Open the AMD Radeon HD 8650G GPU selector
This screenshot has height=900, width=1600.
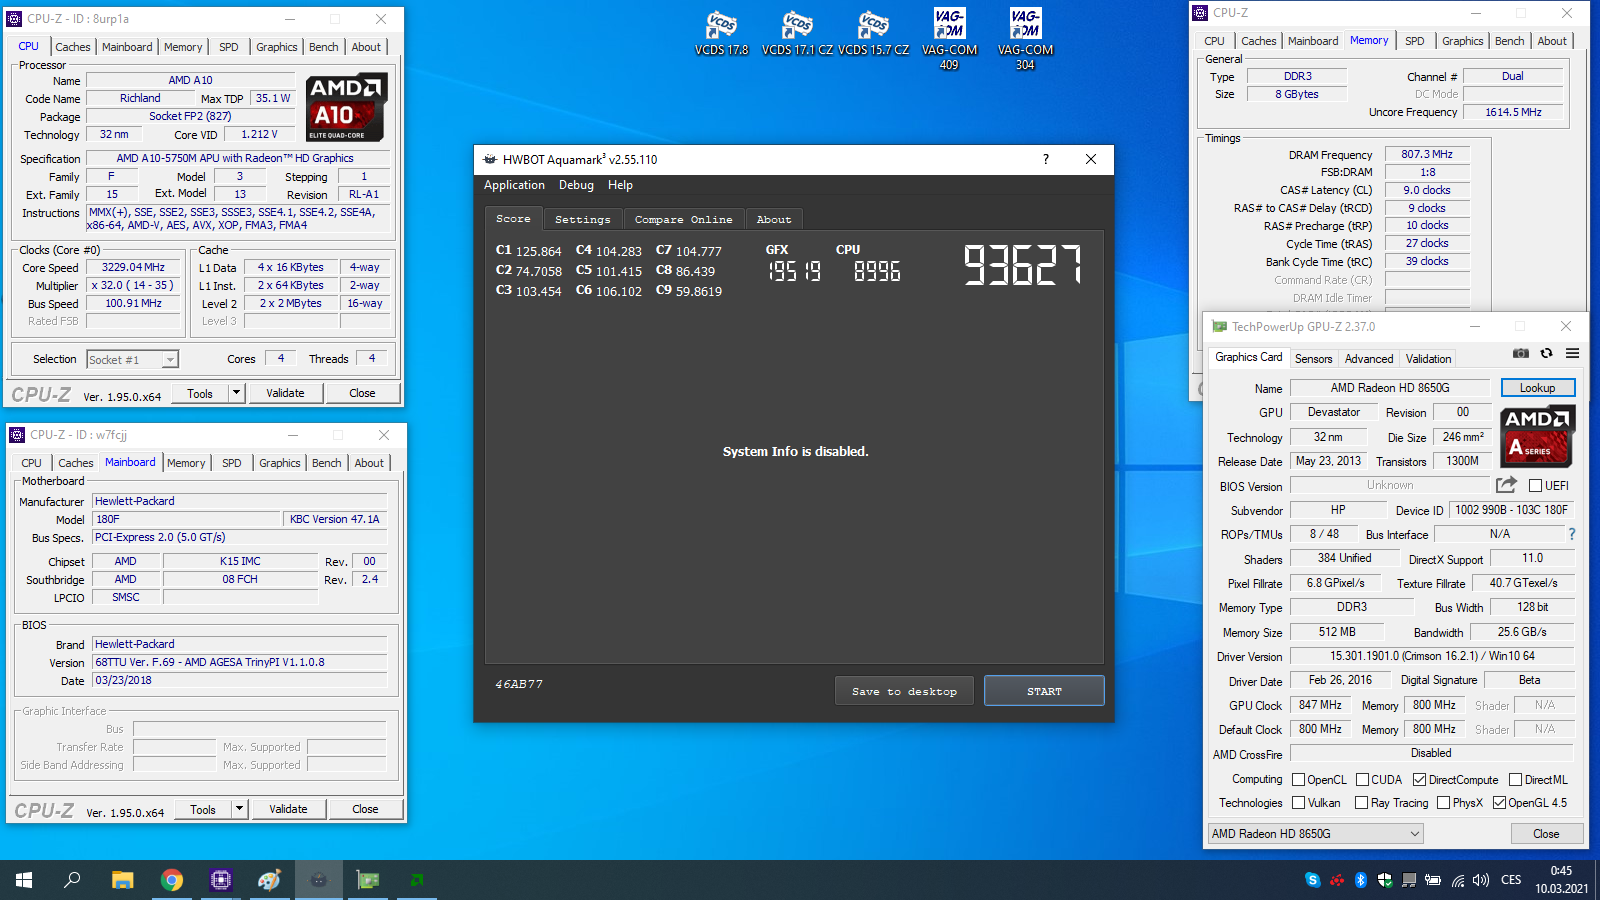pyautogui.click(x=1316, y=834)
